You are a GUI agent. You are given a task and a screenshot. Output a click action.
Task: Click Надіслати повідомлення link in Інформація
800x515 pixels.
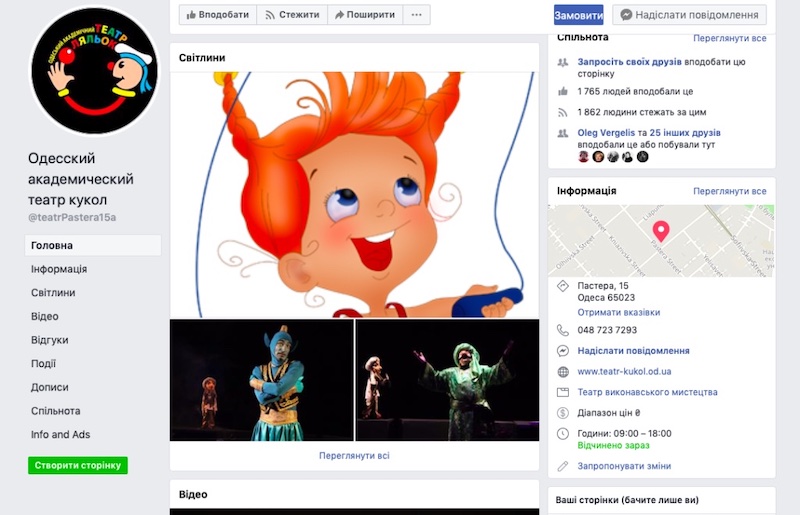pyautogui.click(x=633, y=351)
